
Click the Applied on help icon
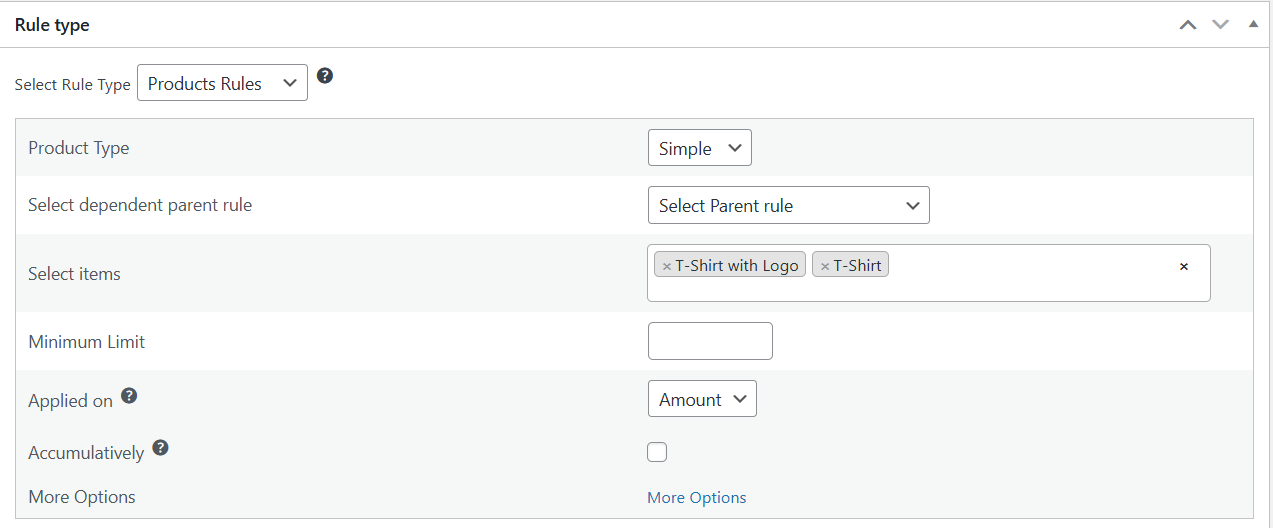coord(129,396)
